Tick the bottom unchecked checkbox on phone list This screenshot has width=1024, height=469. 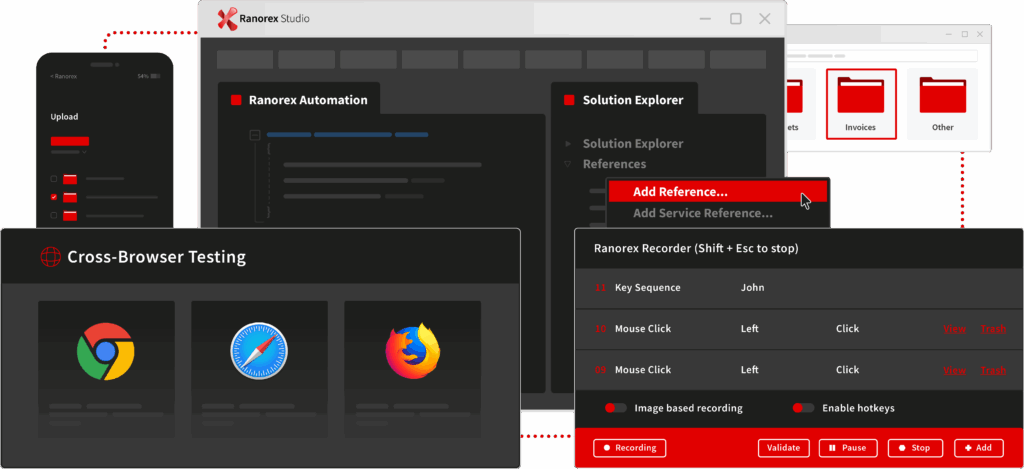54,215
